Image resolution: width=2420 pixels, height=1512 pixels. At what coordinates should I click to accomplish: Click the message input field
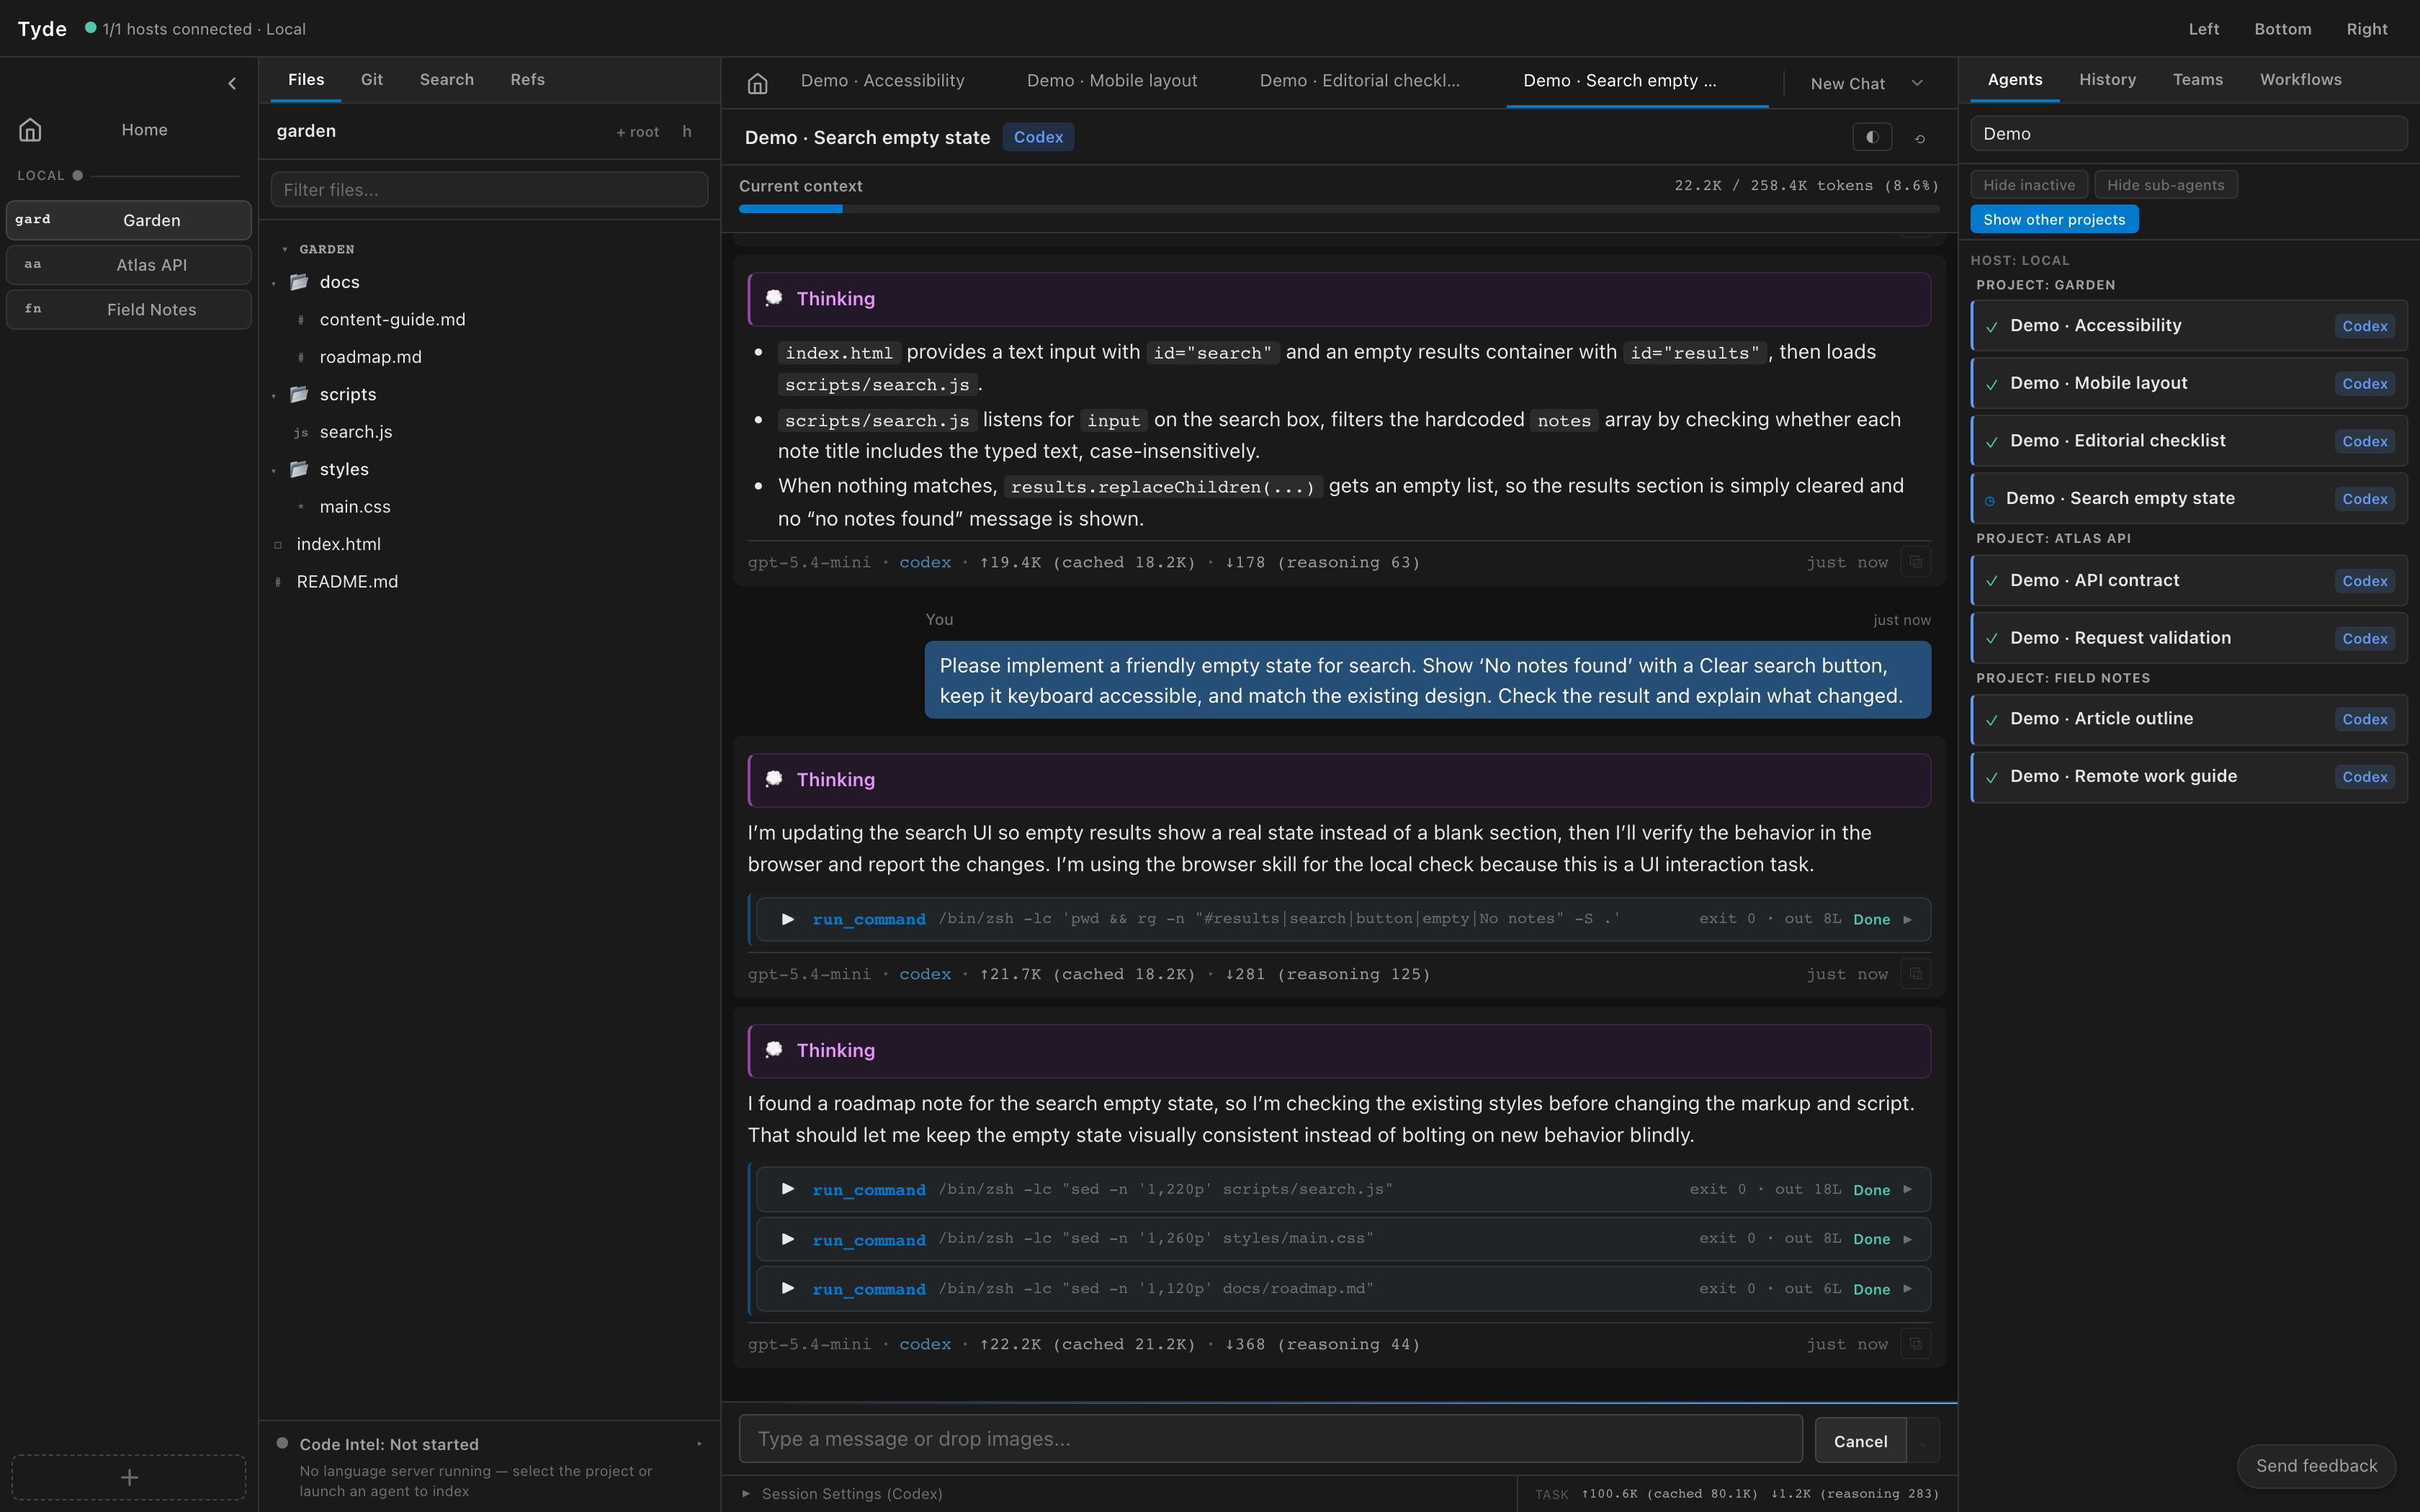click(1270, 1439)
